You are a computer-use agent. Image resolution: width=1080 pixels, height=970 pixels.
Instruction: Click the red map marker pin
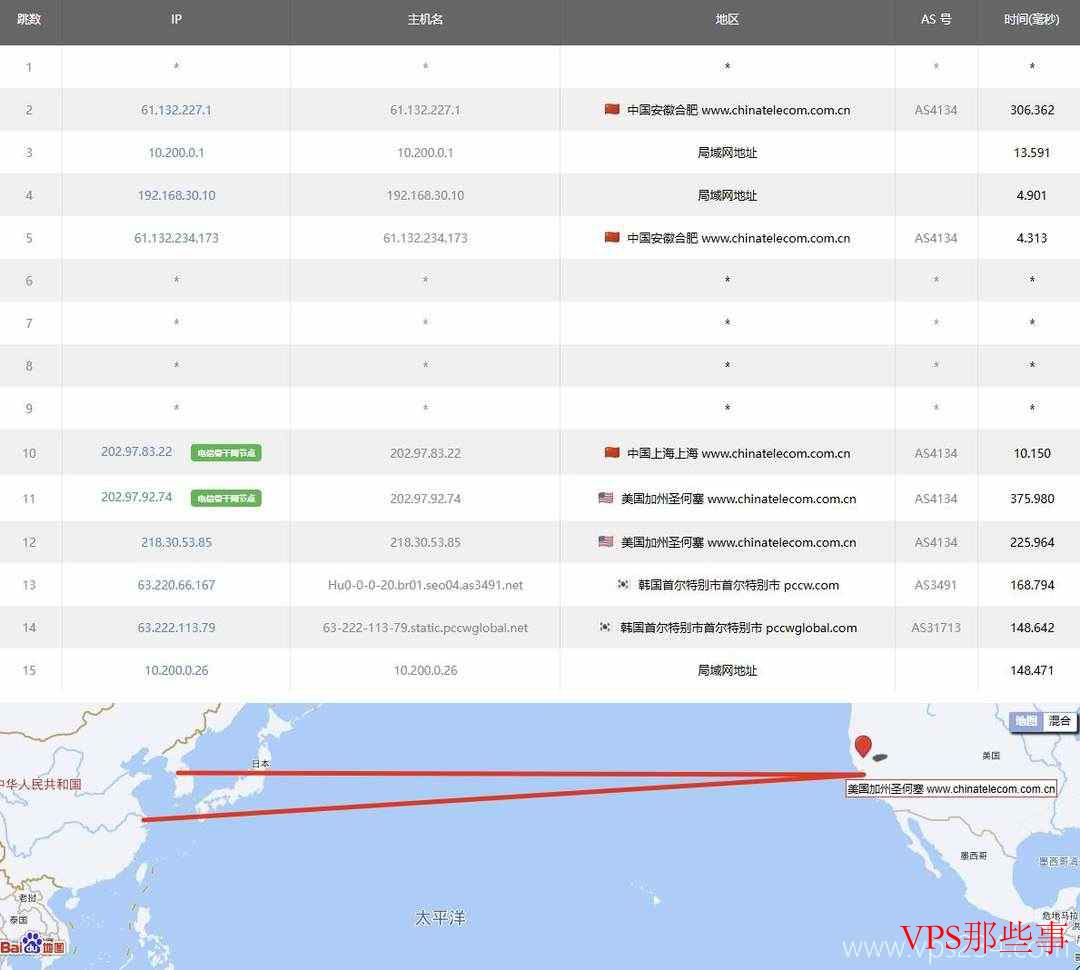(863, 747)
